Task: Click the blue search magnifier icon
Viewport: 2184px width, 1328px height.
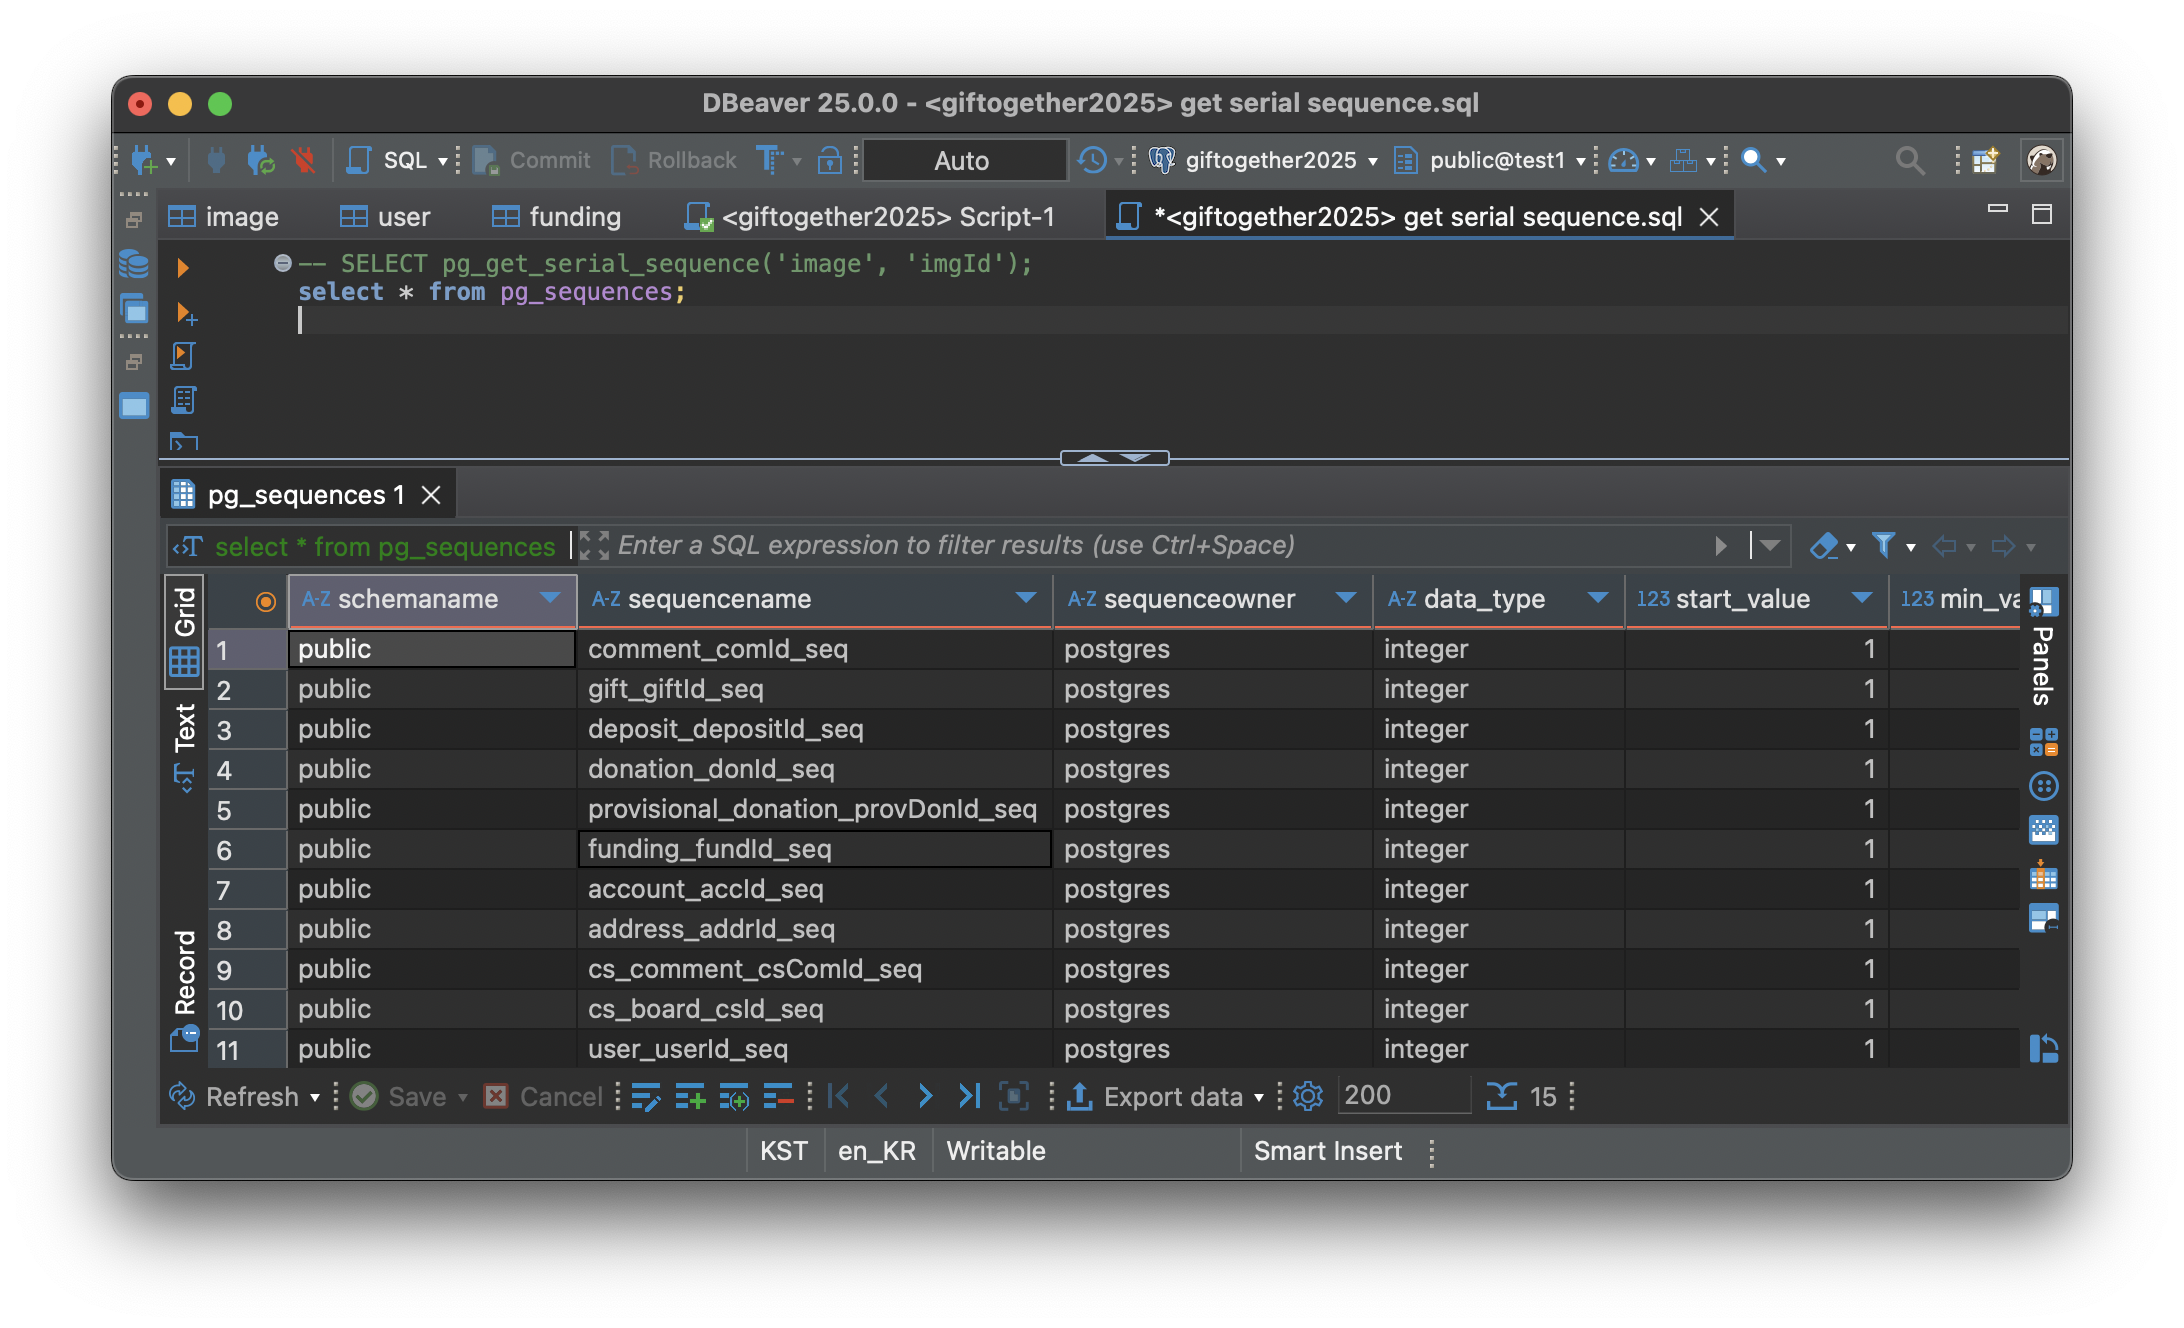Action: tap(1753, 160)
